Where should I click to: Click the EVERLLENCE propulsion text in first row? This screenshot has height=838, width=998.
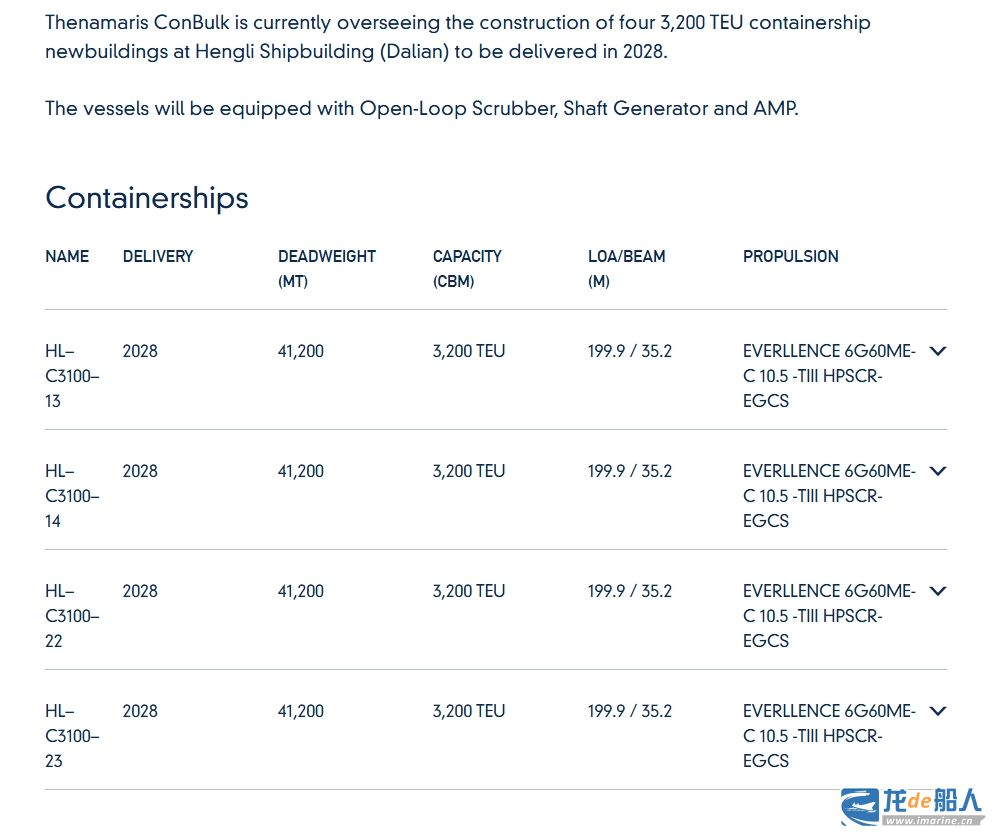829,376
